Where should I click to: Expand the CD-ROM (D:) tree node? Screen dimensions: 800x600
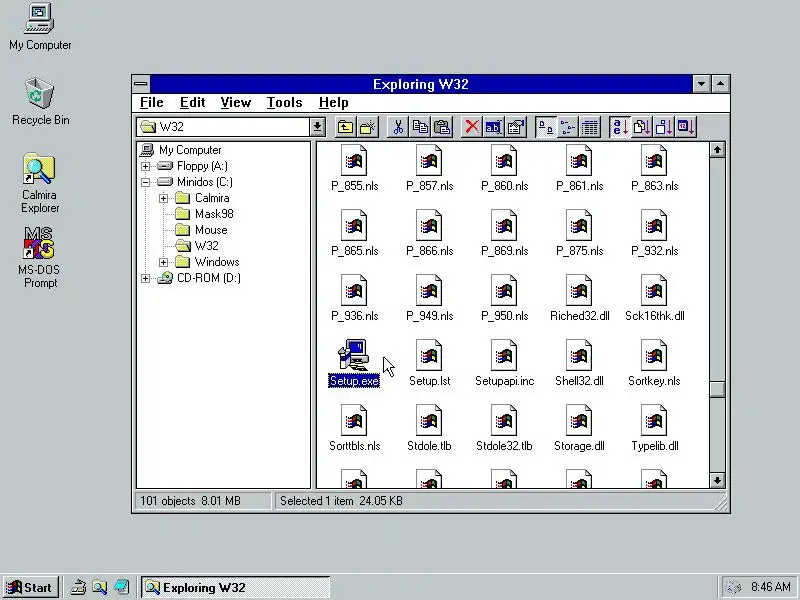145,278
